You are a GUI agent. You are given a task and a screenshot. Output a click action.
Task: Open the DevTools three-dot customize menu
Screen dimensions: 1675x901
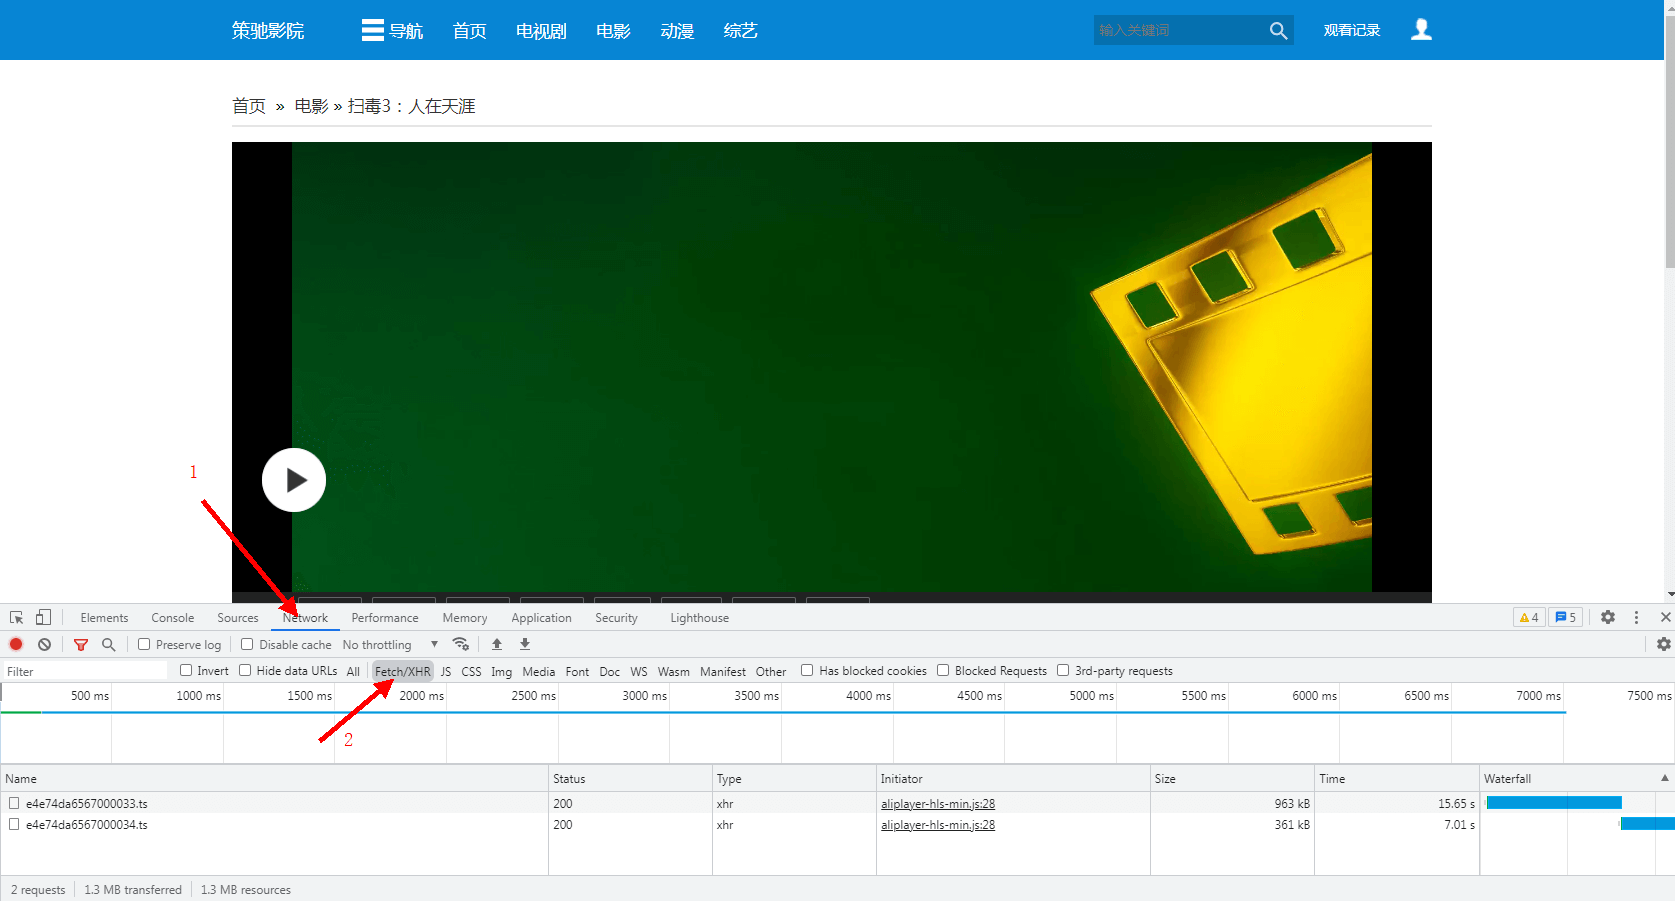tap(1636, 618)
